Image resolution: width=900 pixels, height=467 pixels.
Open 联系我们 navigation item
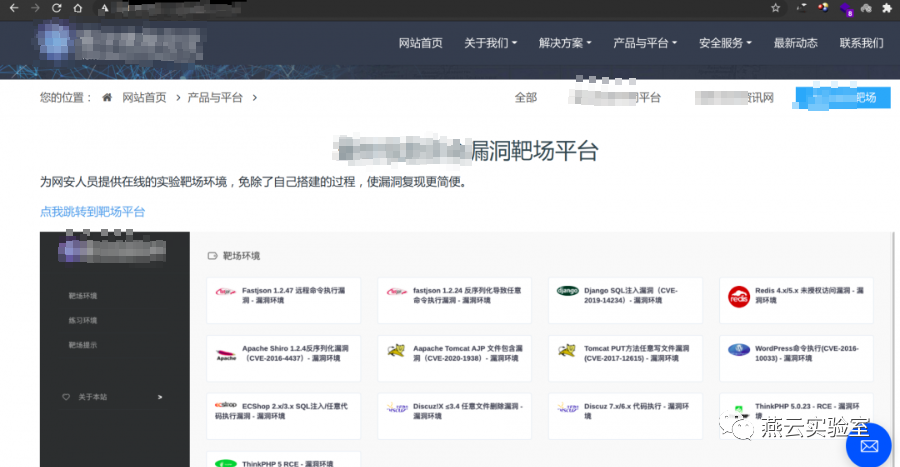click(x=862, y=43)
